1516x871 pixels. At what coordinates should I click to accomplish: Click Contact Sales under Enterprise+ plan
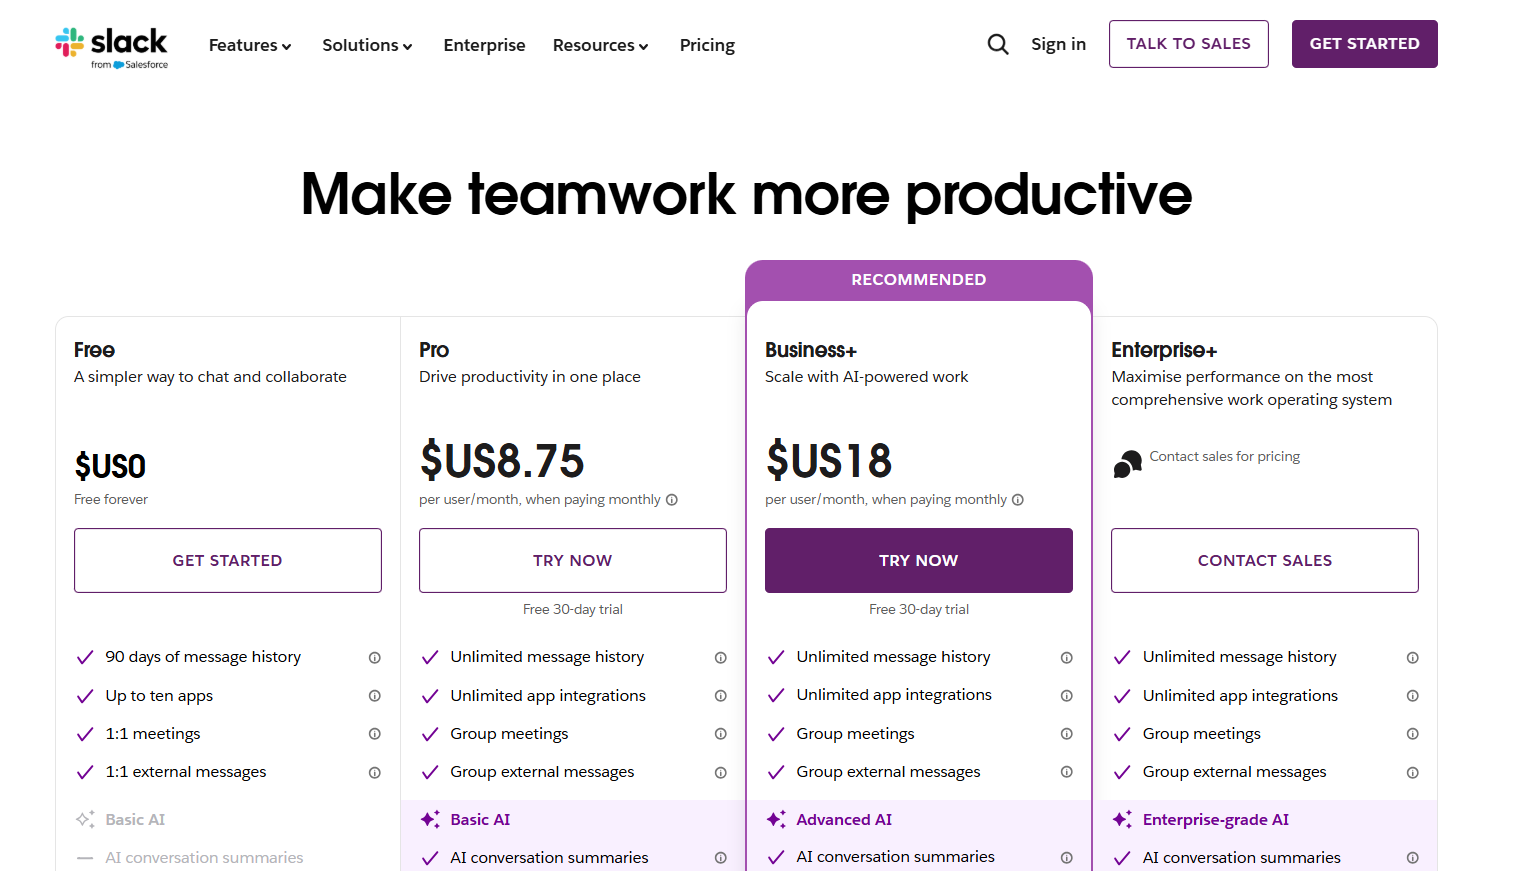[x=1264, y=560]
